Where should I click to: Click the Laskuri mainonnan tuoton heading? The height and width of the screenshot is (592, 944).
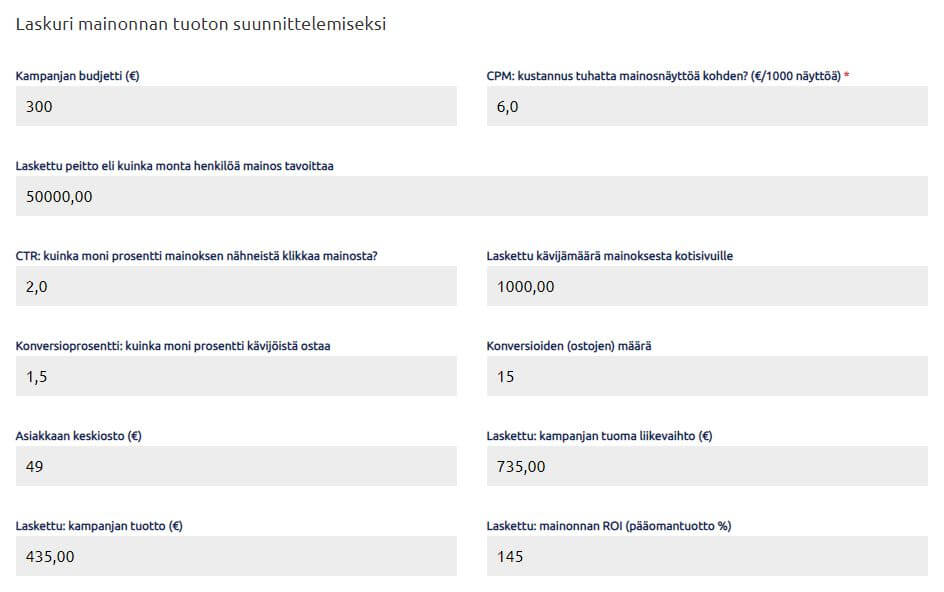[200, 22]
